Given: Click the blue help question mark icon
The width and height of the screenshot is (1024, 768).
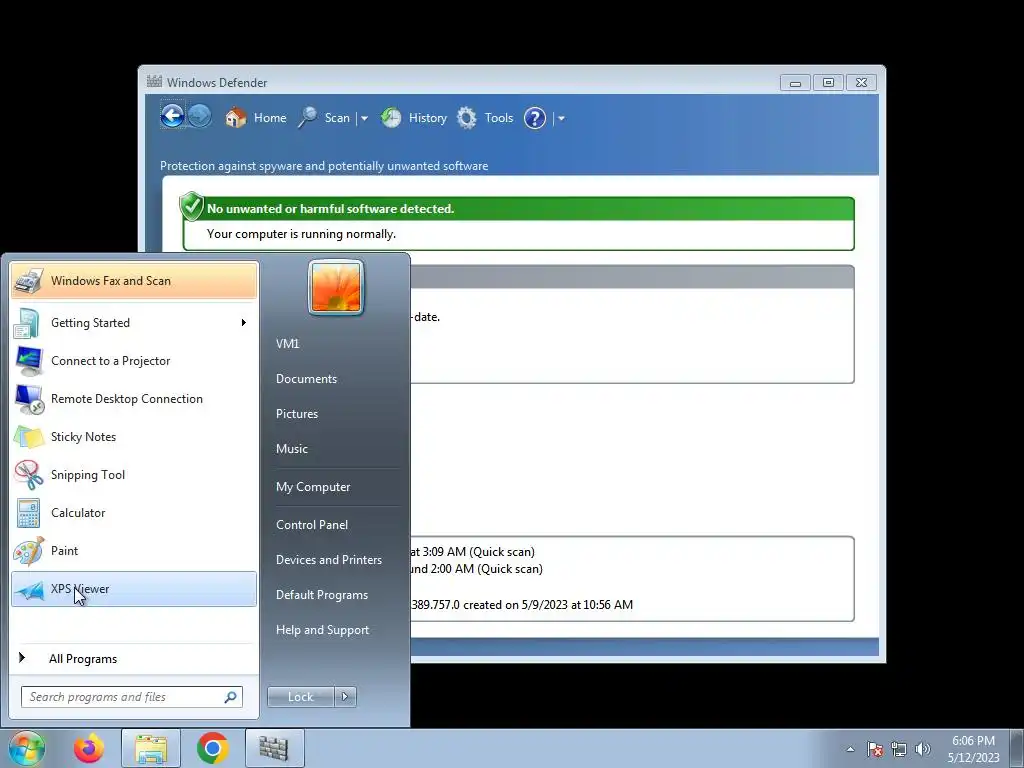Looking at the screenshot, I should pos(535,118).
